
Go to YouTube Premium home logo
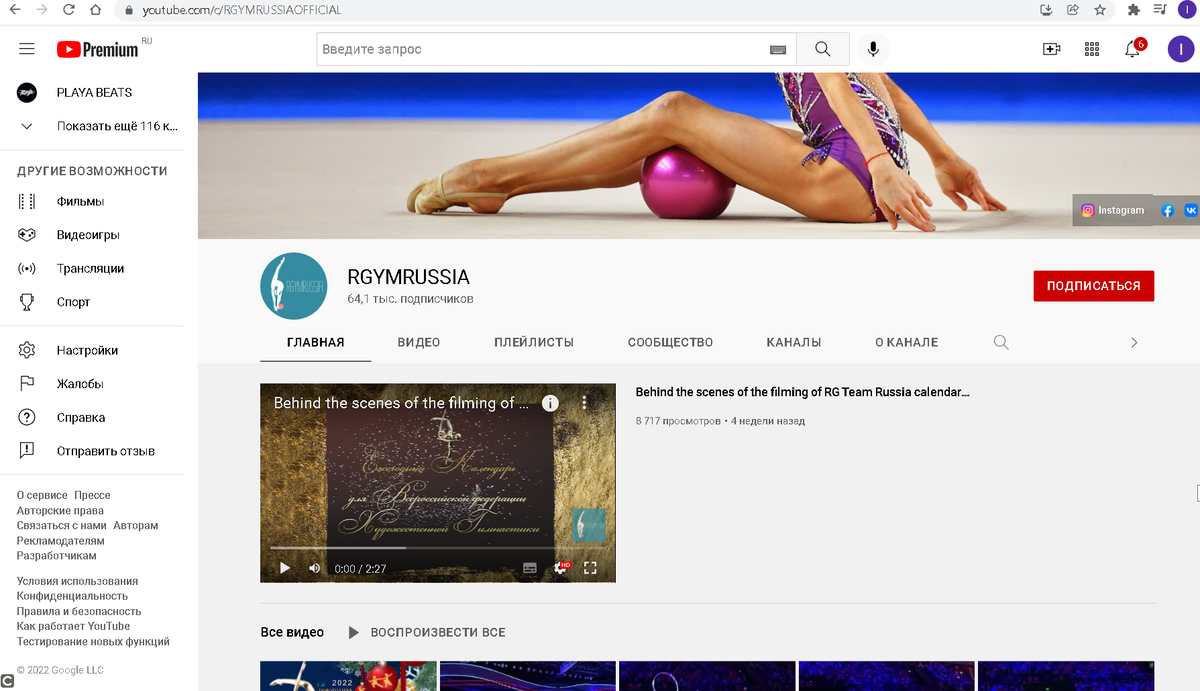98,49
